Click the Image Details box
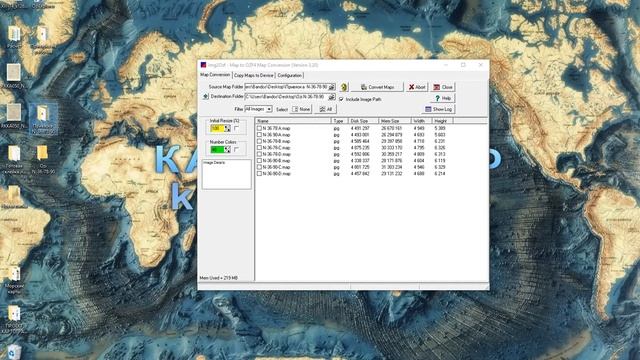Screen dimensions: 640x360 [227, 174]
